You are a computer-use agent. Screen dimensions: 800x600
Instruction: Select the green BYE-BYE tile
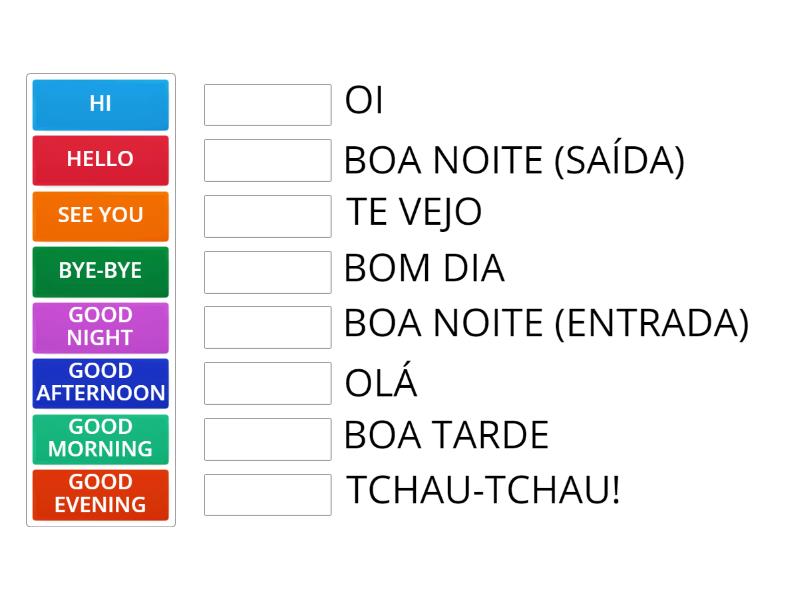tap(100, 271)
